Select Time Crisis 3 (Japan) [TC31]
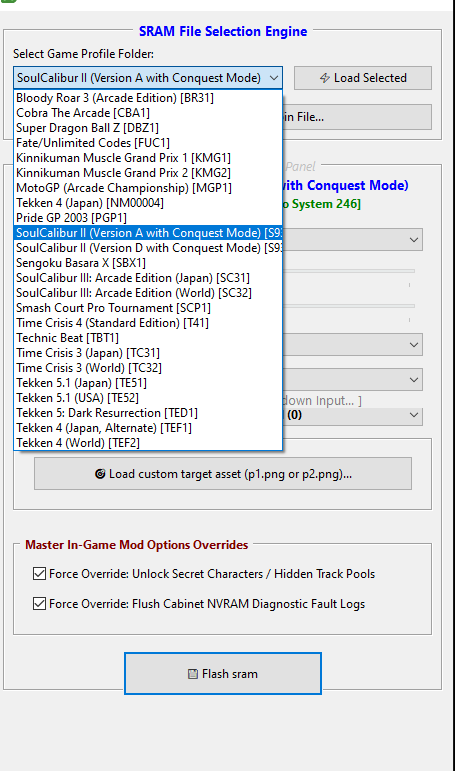The height and width of the screenshot is (771, 455). [148, 353]
